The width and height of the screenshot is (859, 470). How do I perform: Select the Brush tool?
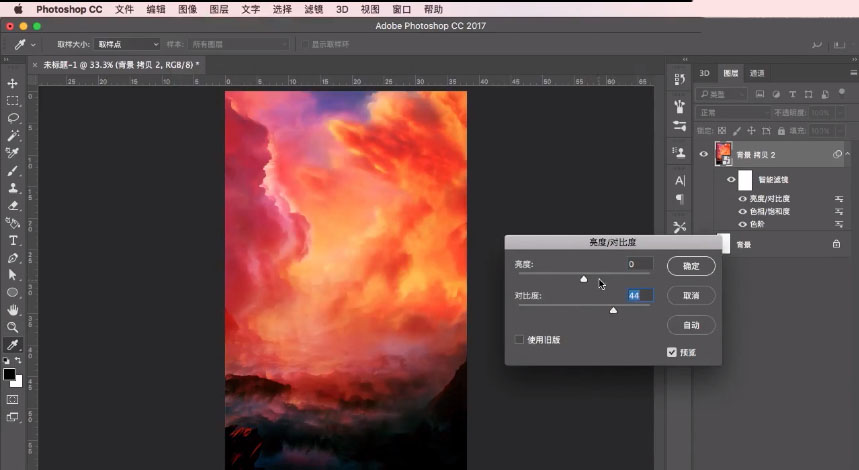[x=12, y=170]
